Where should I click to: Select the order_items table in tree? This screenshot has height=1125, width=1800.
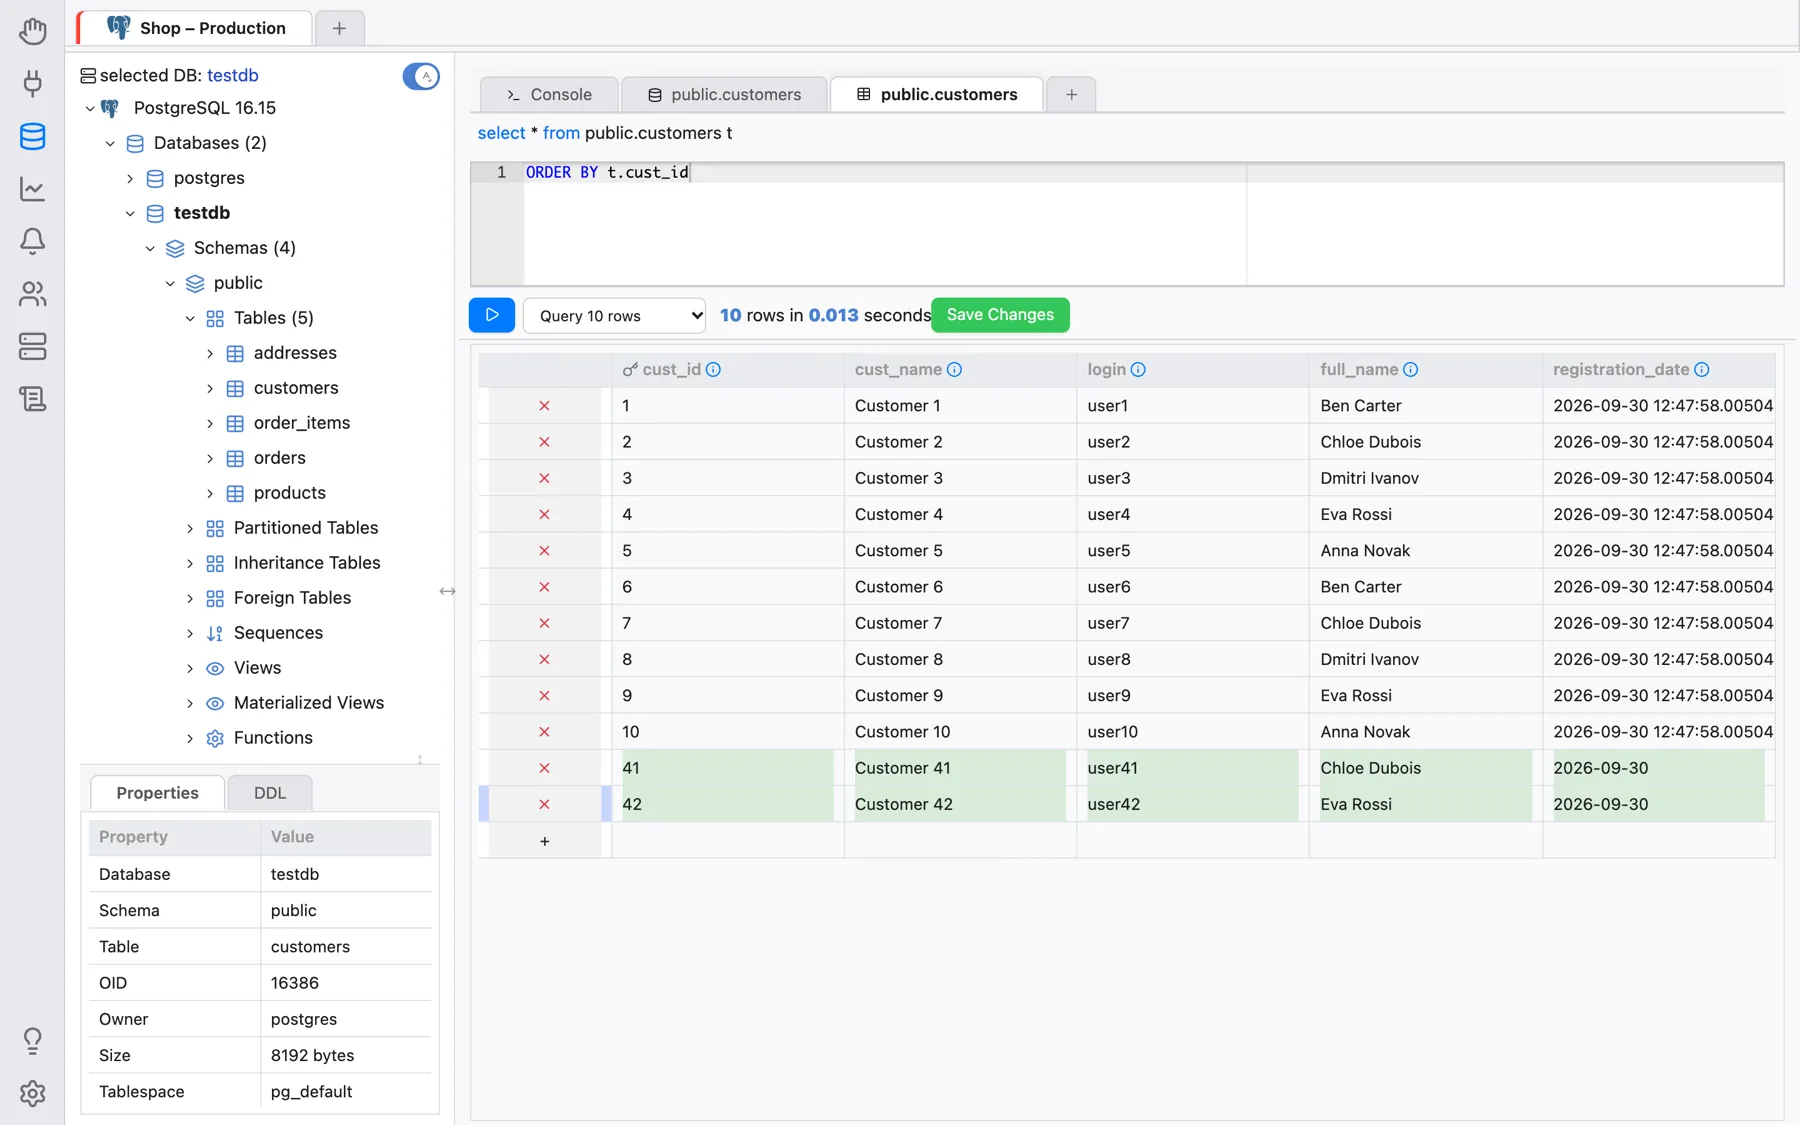coord(302,423)
